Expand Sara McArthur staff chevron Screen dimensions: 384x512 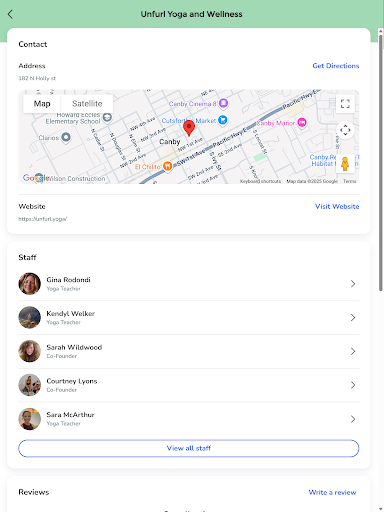pyautogui.click(x=353, y=419)
